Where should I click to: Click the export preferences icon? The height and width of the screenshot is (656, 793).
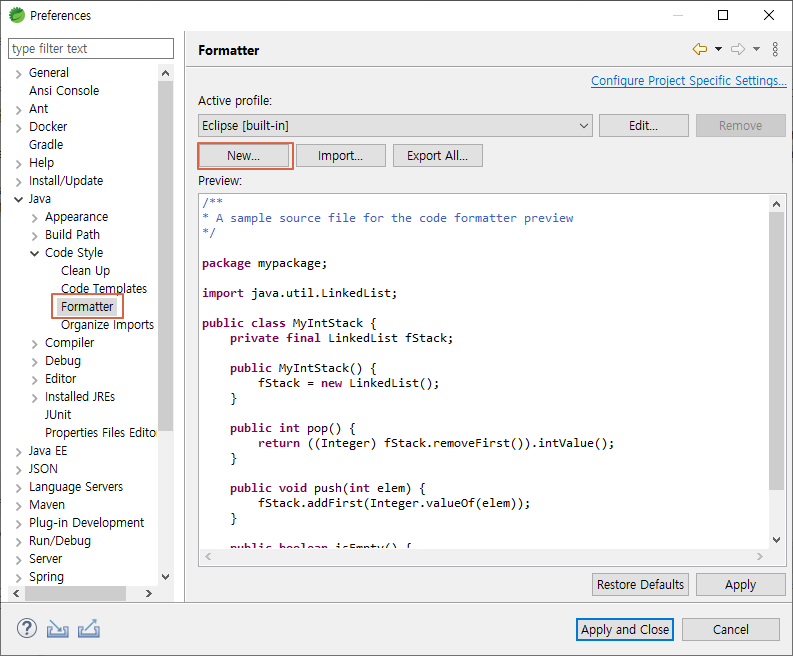[x=89, y=629]
